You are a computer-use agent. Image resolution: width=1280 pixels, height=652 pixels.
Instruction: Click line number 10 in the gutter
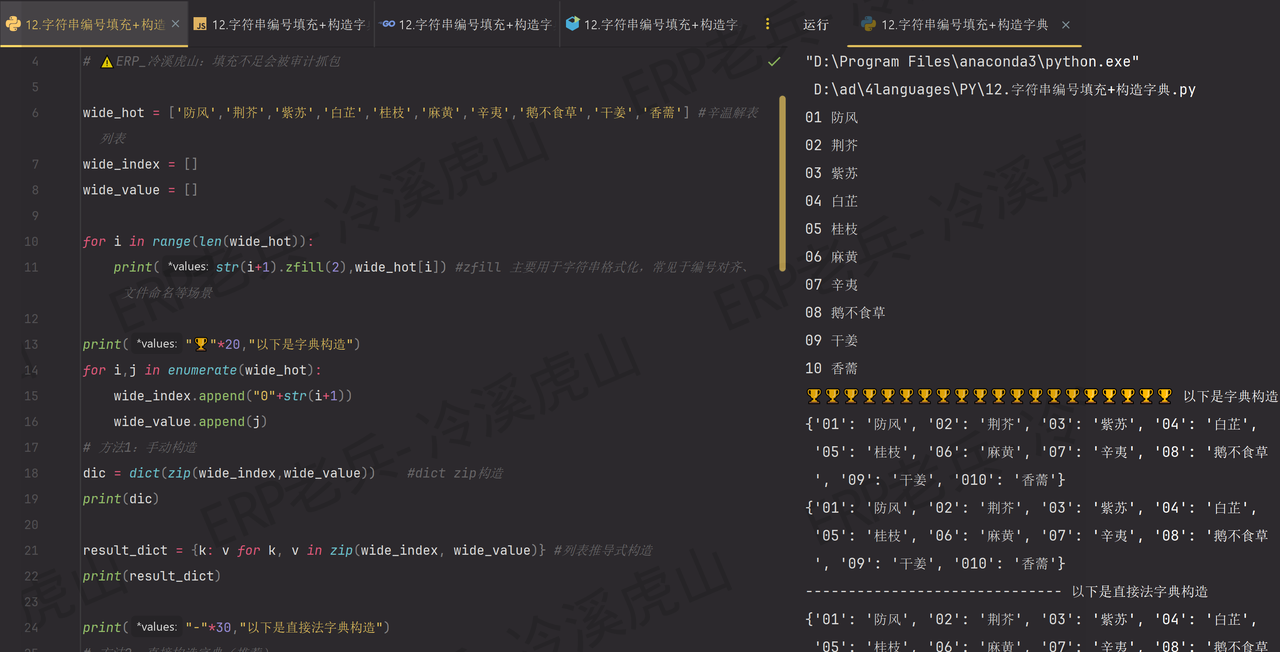coord(30,241)
